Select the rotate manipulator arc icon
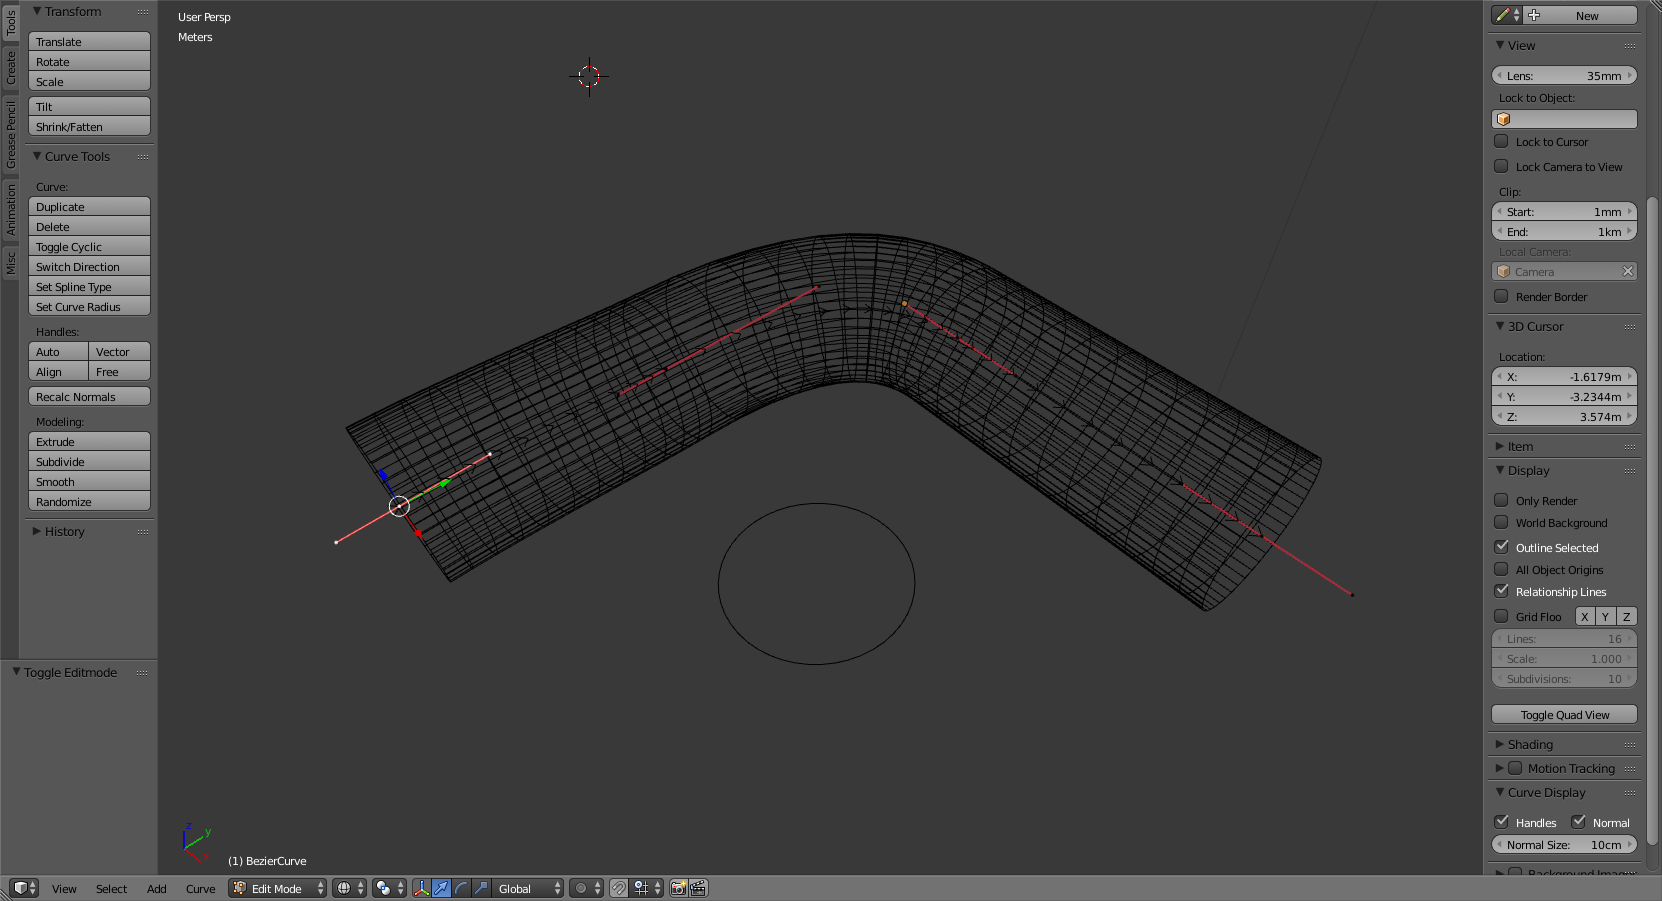 tap(461, 888)
